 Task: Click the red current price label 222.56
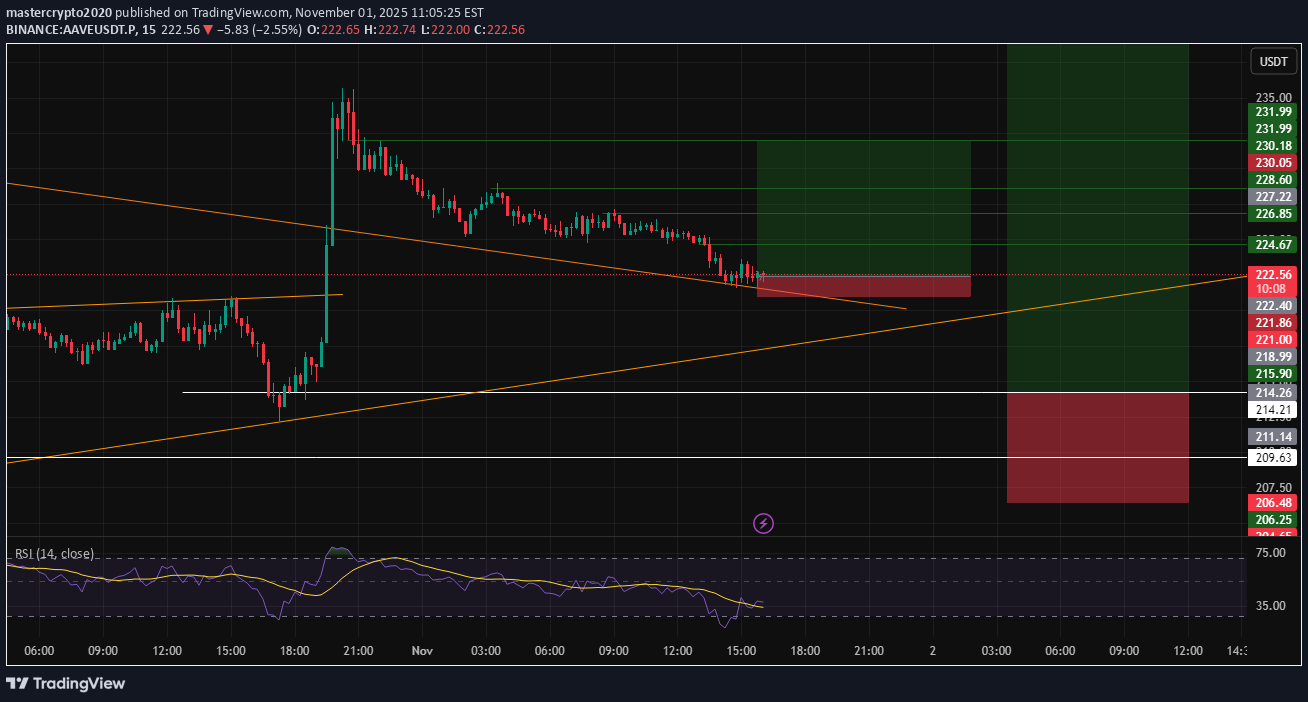click(1272, 274)
